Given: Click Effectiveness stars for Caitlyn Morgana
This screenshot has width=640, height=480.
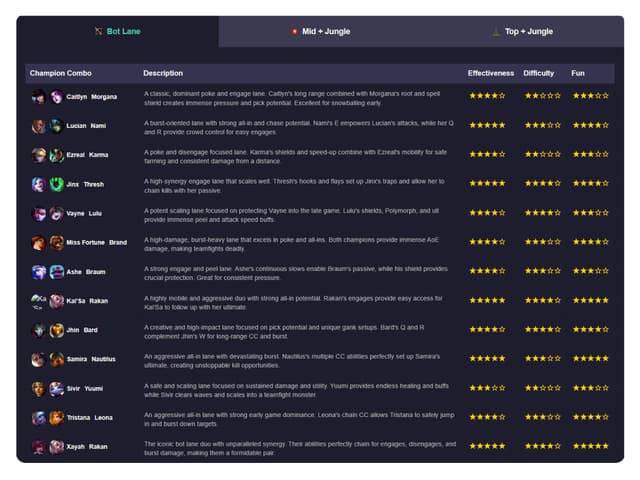Looking at the screenshot, I should click(x=487, y=96).
